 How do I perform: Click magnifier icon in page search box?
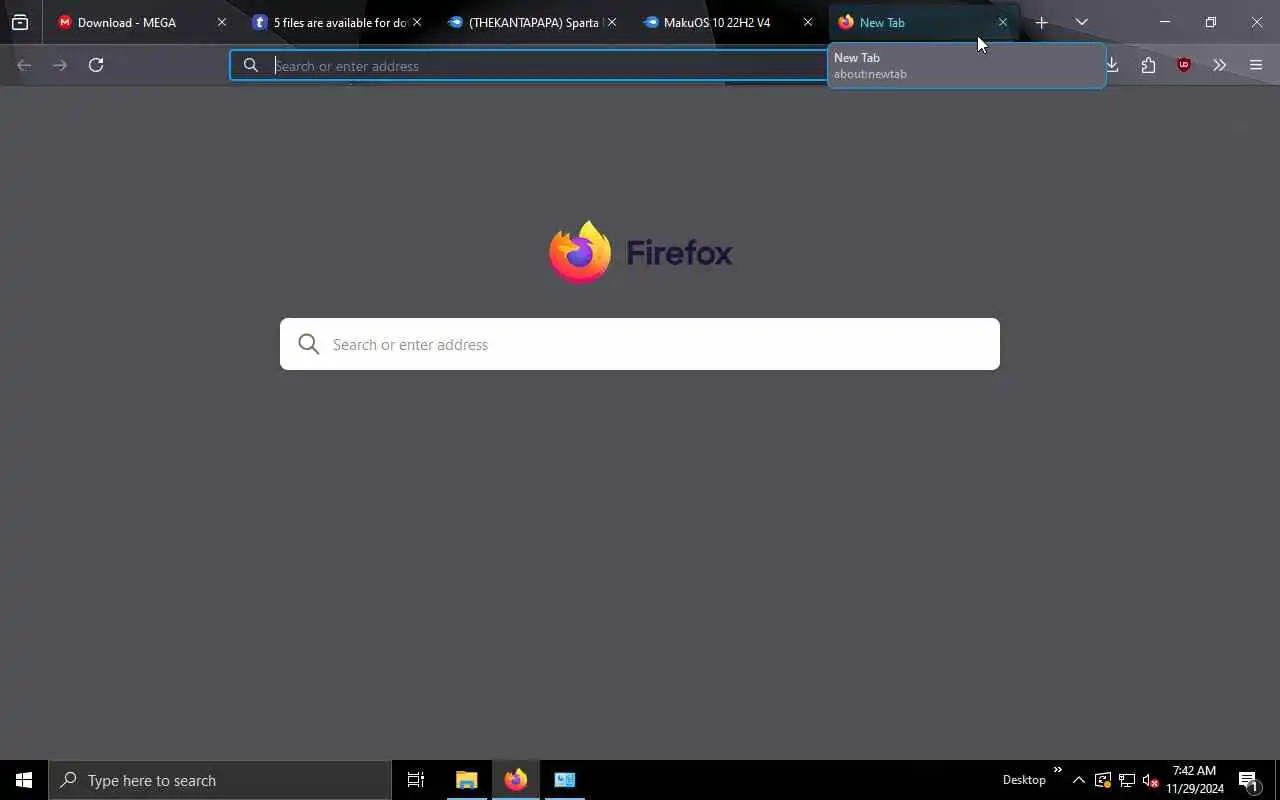(x=309, y=344)
